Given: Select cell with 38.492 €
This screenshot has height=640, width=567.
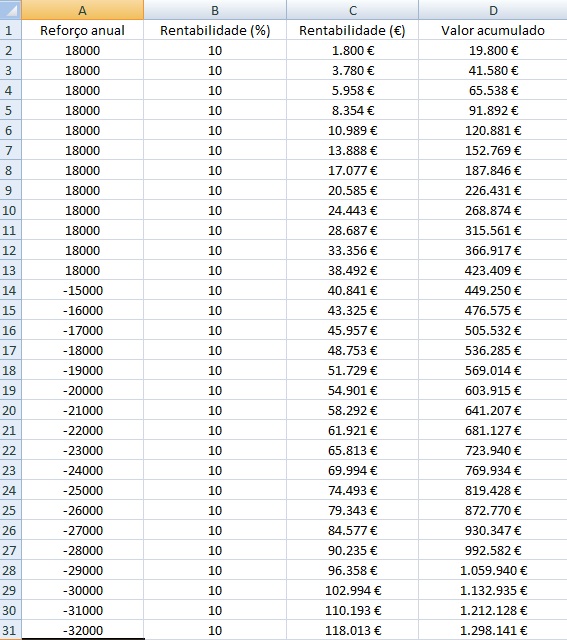Looking at the screenshot, I should click(x=352, y=270).
